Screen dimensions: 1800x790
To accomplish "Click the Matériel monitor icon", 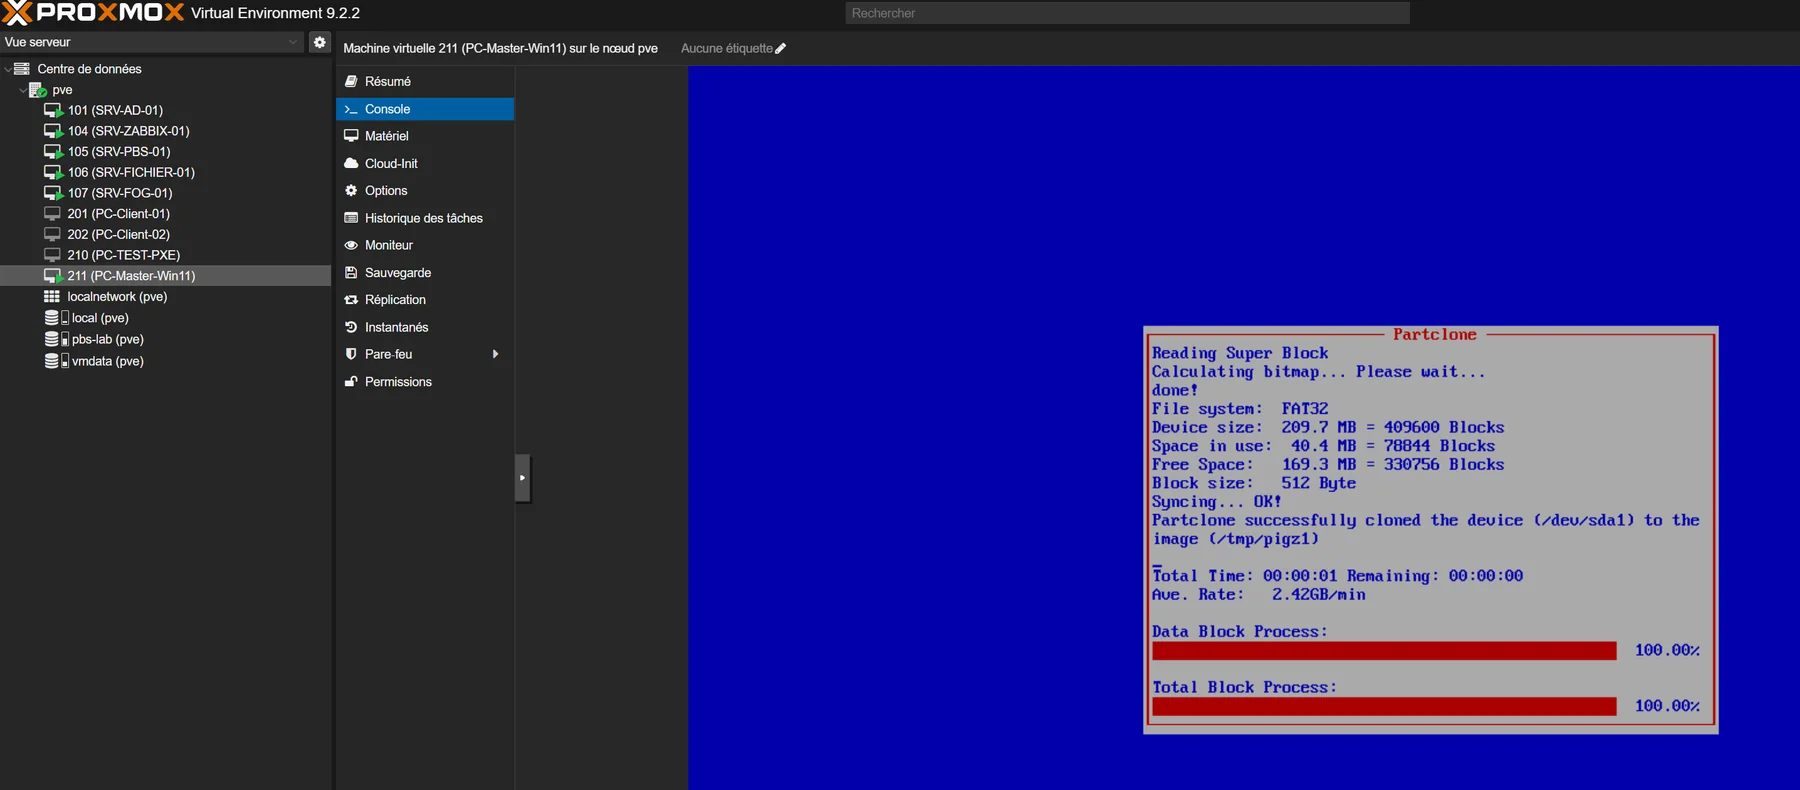I will point(351,136).
